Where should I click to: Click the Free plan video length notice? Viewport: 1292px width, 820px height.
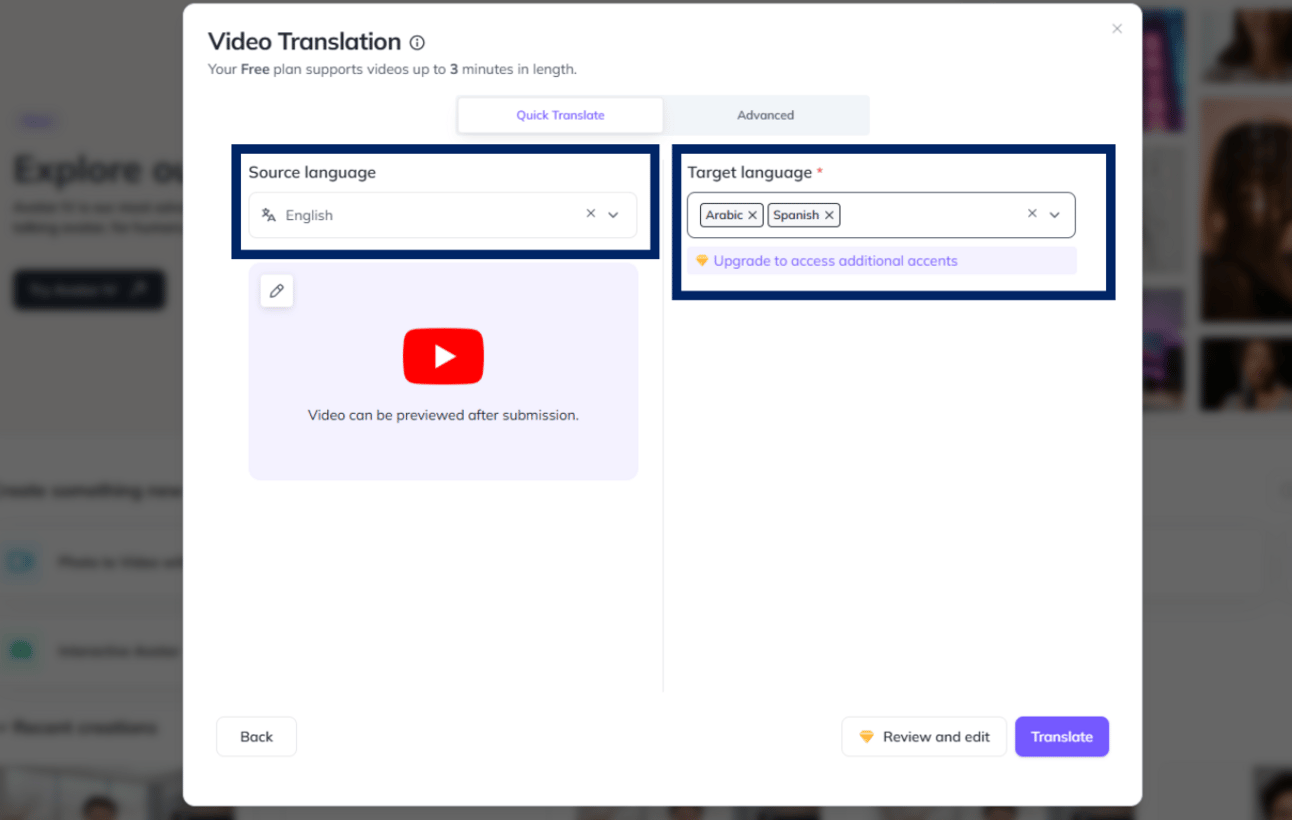click(392, 70)
